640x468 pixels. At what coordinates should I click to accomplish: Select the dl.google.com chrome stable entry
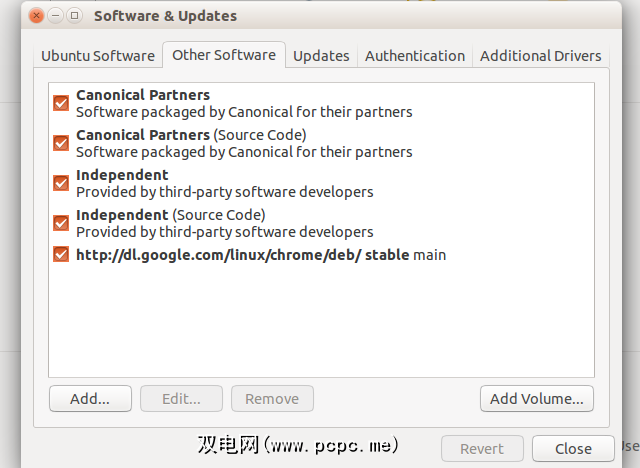[261, 255]
